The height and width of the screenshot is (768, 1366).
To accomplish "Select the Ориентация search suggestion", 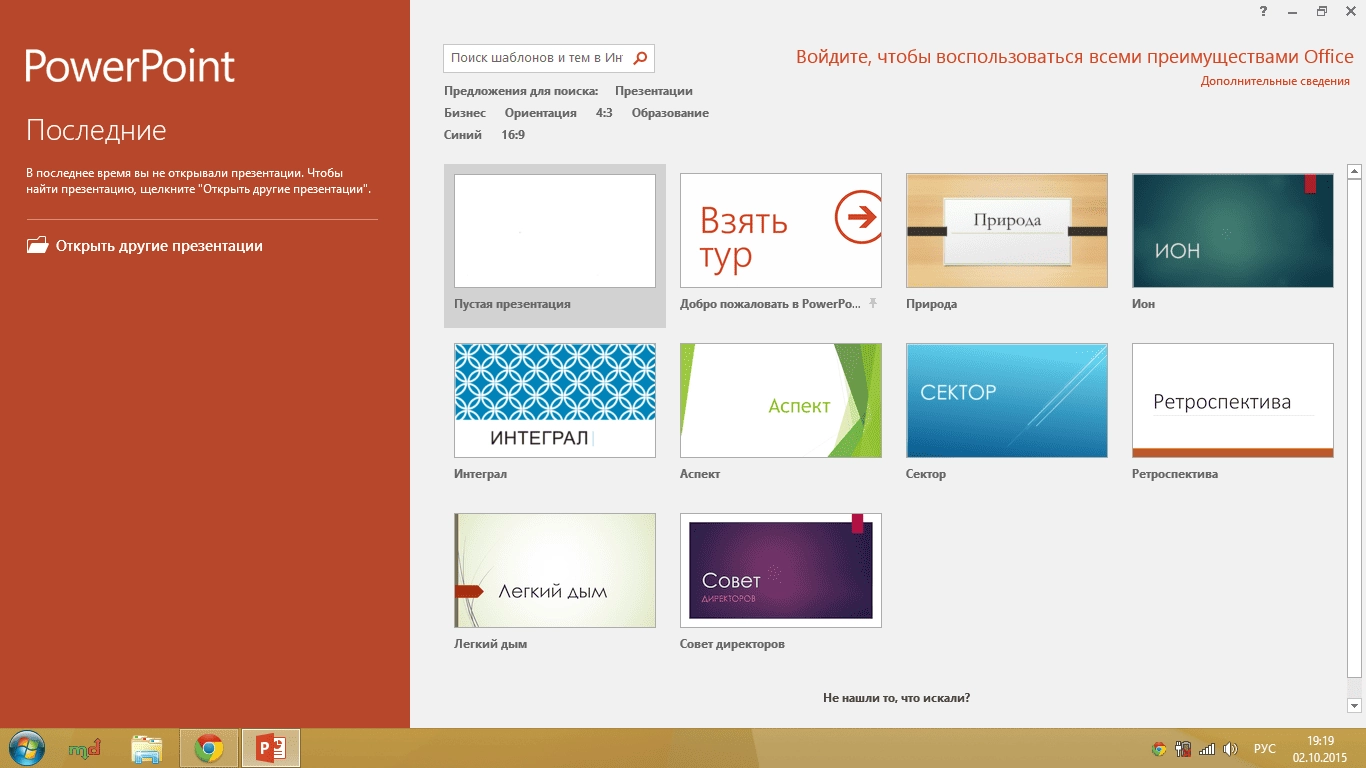I will [541, 113].
